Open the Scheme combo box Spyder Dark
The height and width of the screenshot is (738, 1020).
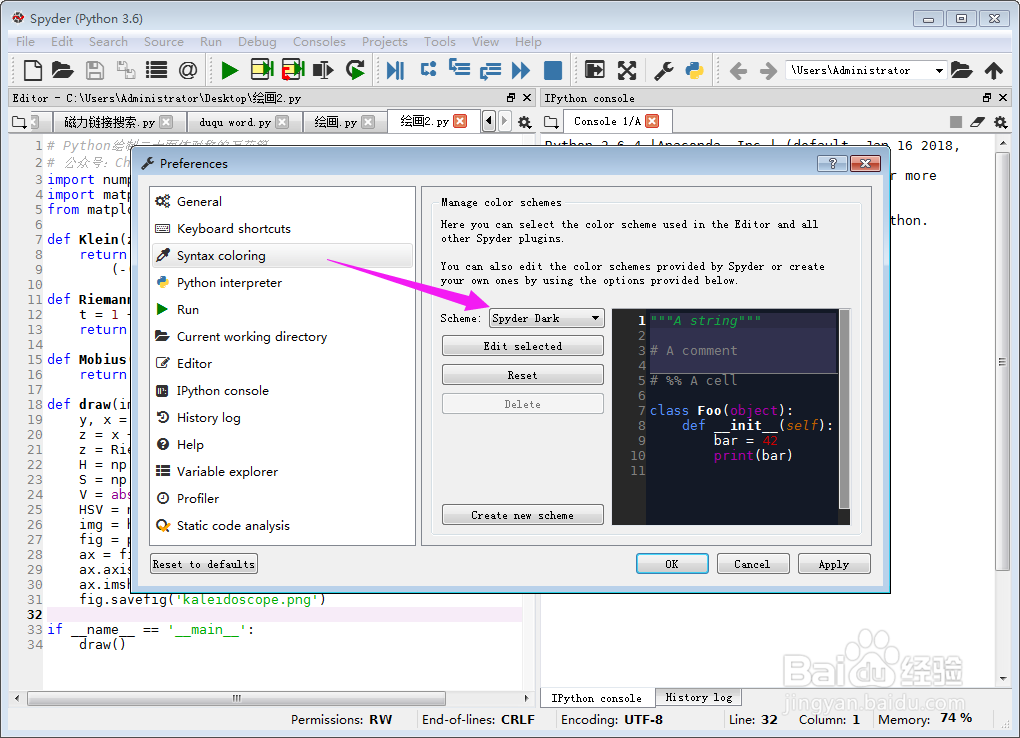546,318
